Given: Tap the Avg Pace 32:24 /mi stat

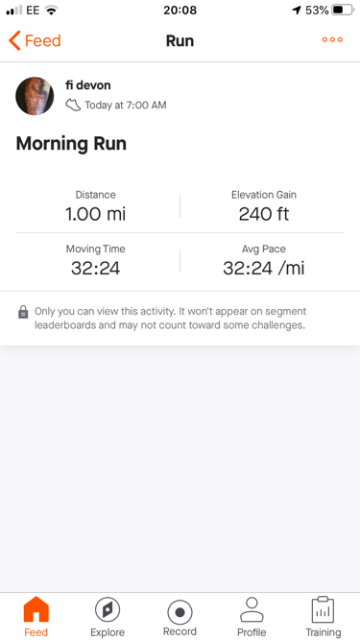Looking at the screenshot, I should click(x=264, y=261).
